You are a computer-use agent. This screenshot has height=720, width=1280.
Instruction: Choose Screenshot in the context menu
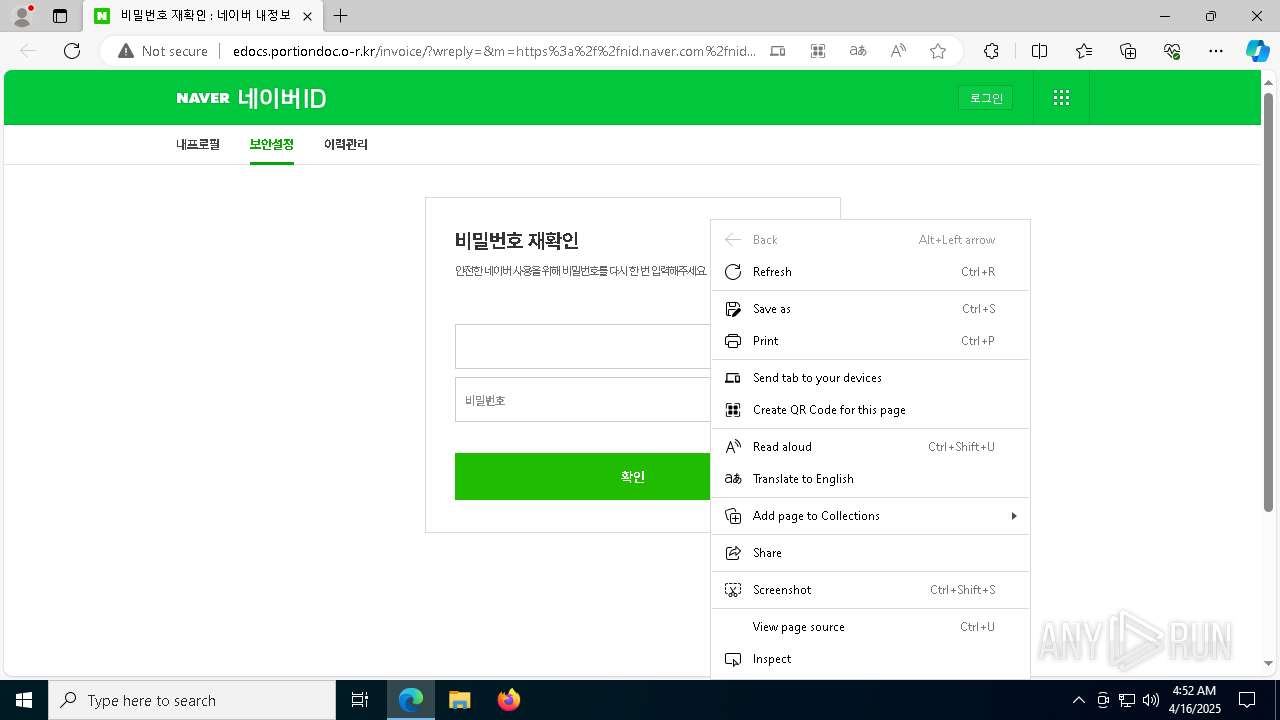pos(870,590)
